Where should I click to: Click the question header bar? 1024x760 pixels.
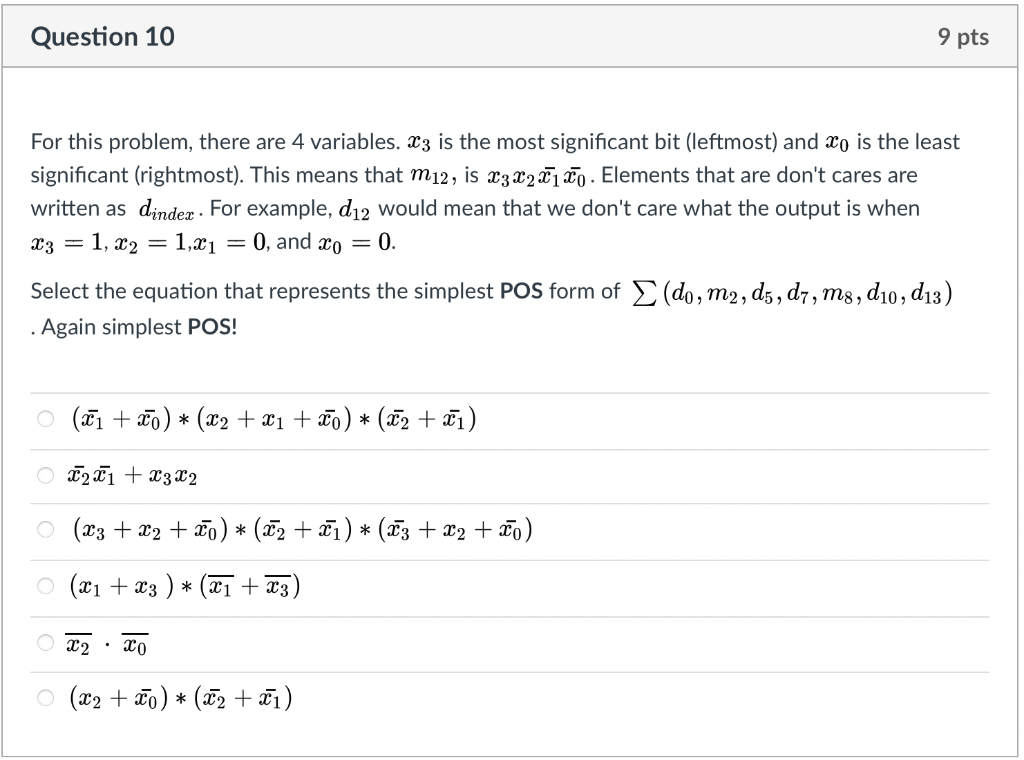(512, 36)
